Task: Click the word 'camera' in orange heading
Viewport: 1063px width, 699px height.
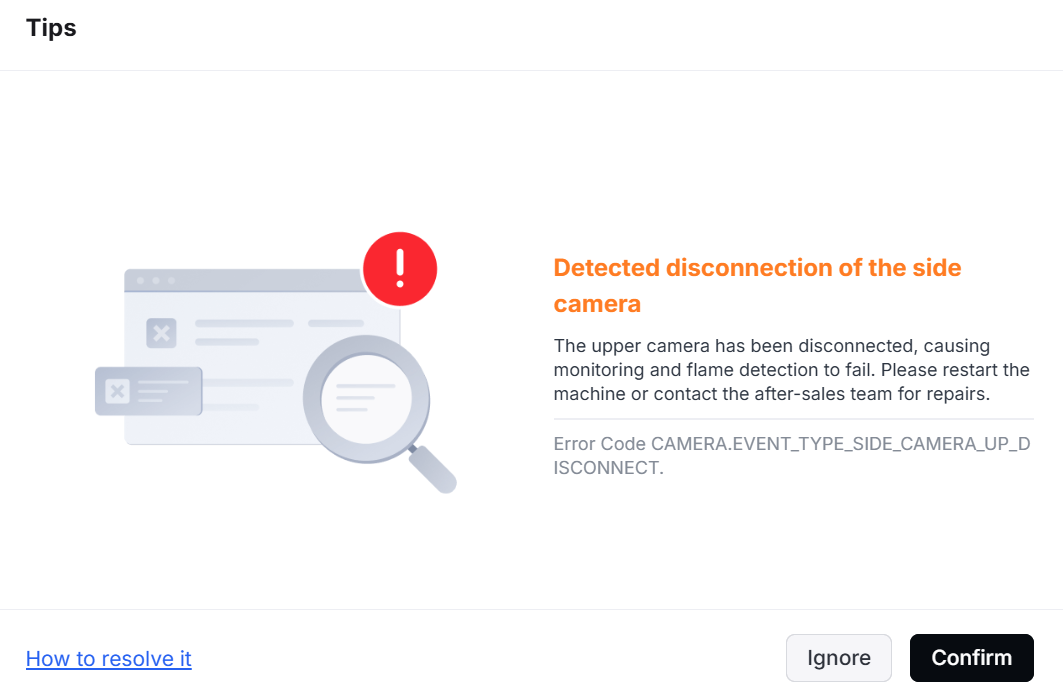Action: [597, 304]
